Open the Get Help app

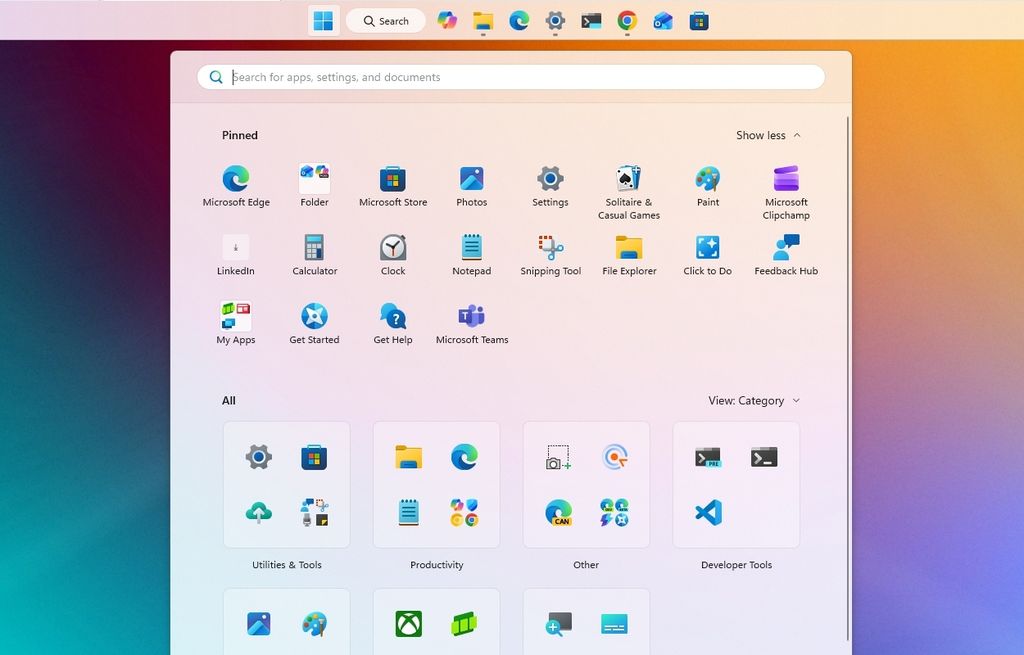393,323
